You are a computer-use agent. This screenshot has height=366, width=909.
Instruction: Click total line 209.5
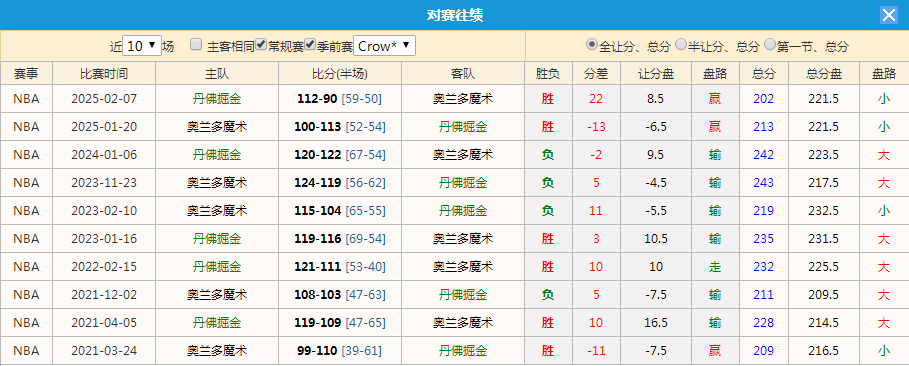[824, 295]
